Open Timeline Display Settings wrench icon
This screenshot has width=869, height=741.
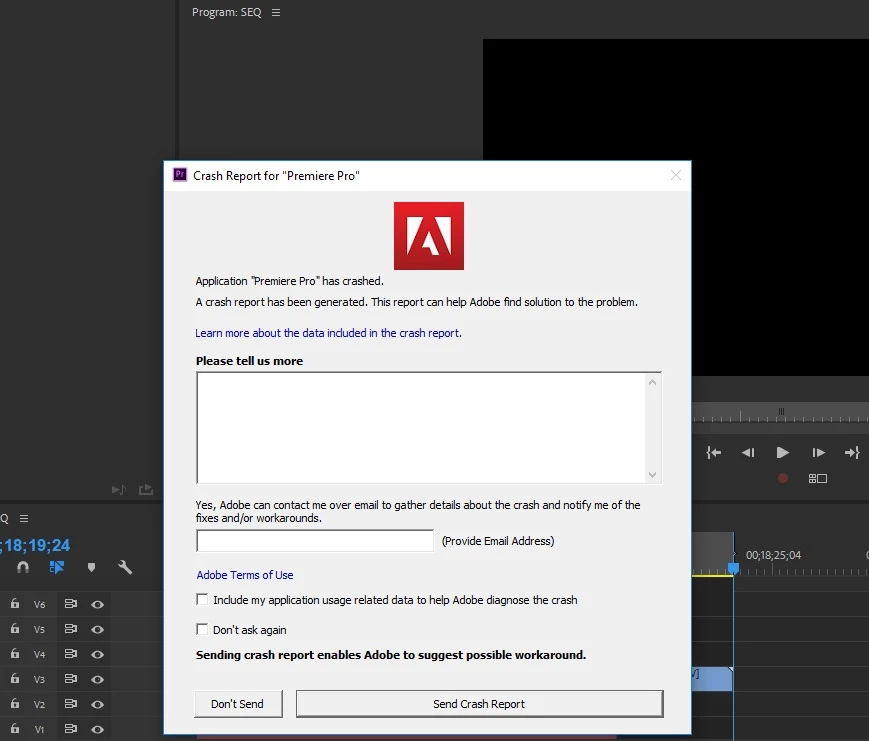pyautogui.click(x=125, y=568)
